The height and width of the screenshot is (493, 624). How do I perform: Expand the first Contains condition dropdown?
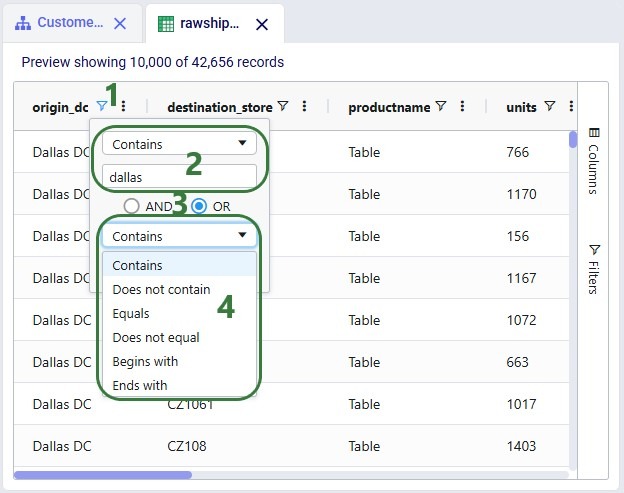point(179,144)
